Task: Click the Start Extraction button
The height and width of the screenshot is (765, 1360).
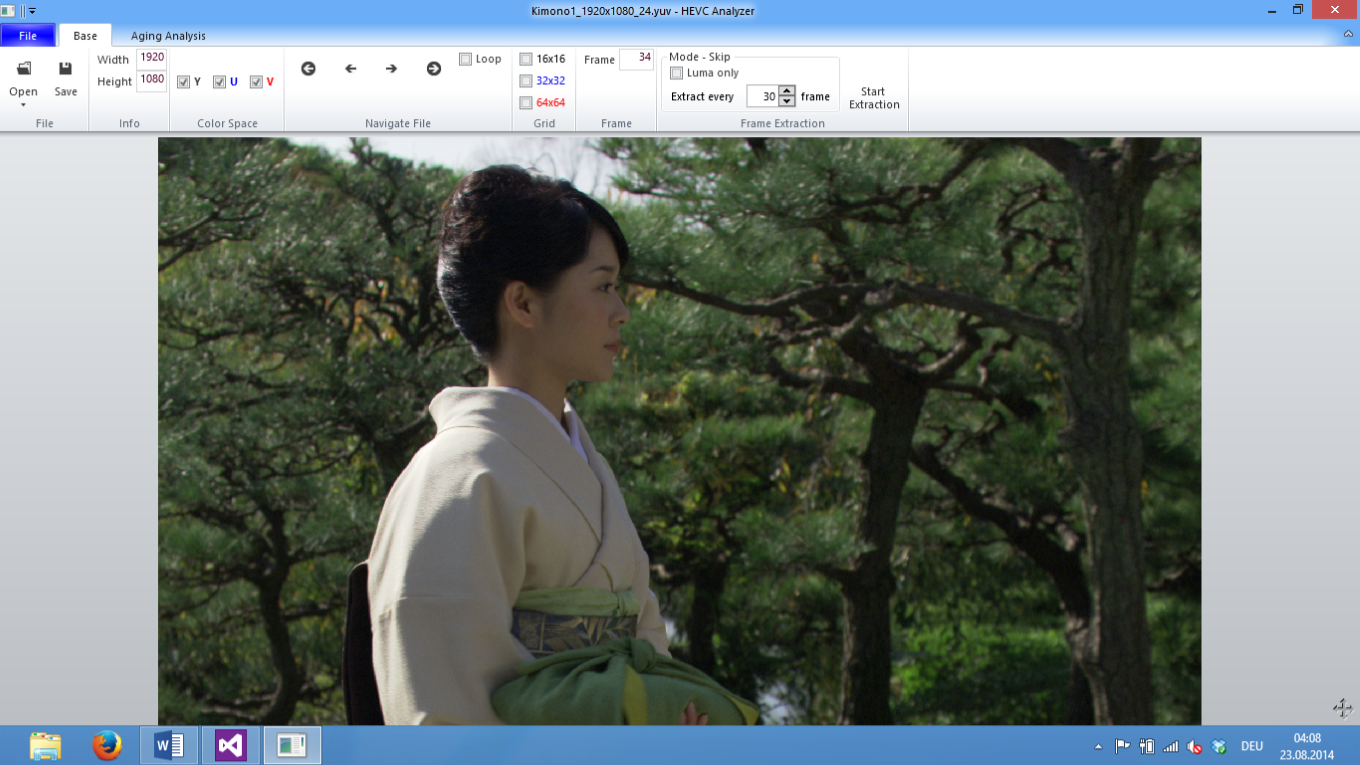Action: (x=874, y=97)
